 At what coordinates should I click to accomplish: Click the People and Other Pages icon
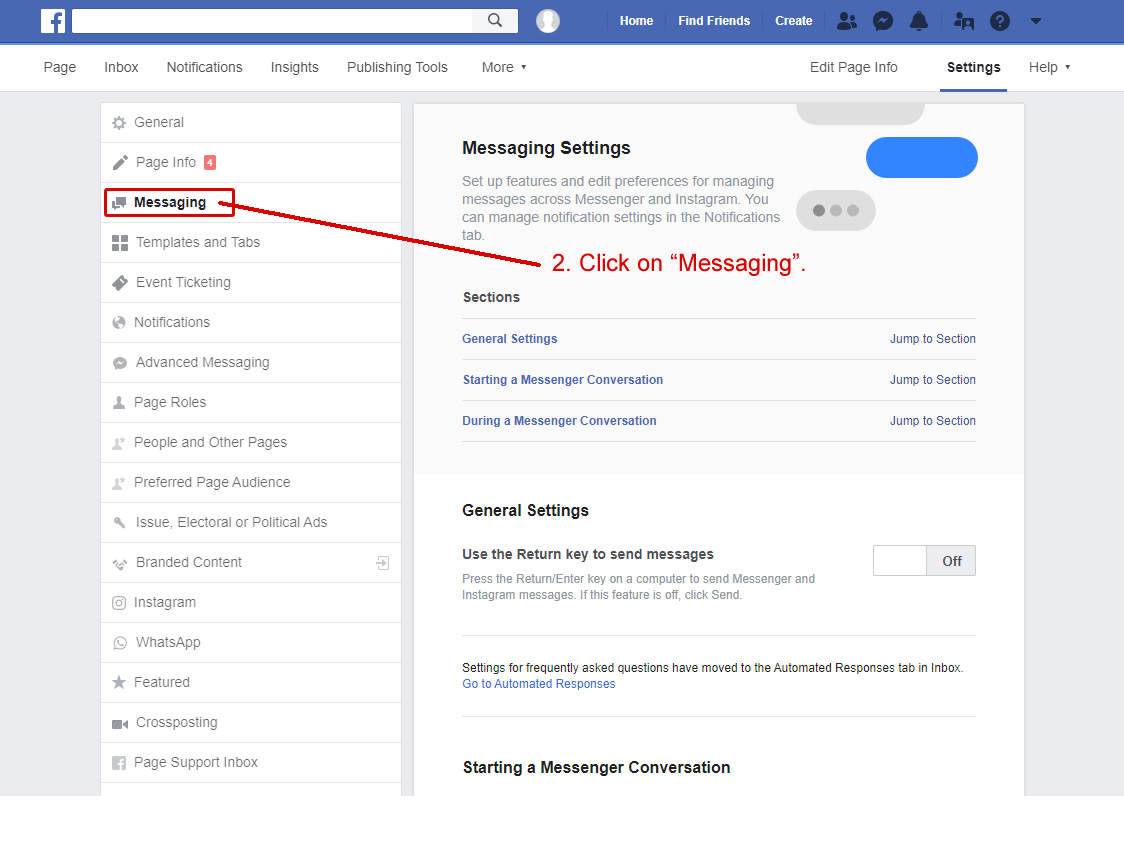pos(119,443)
